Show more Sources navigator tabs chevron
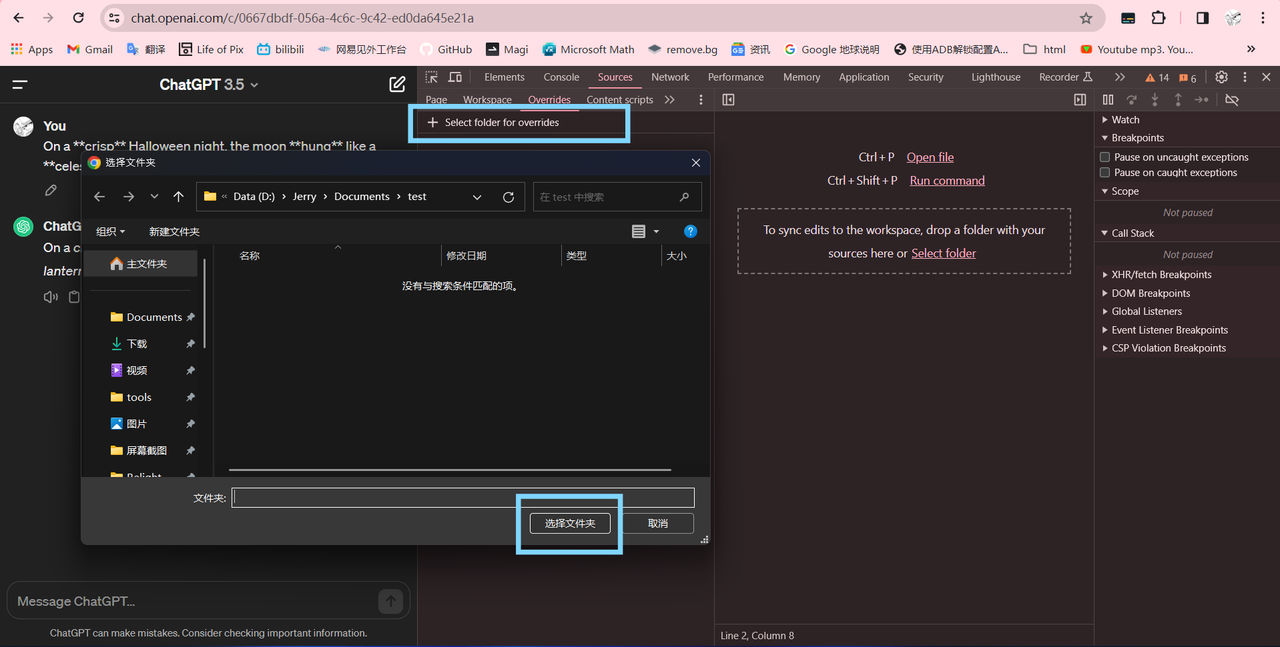1280x647 pixels. coord(669,100)
